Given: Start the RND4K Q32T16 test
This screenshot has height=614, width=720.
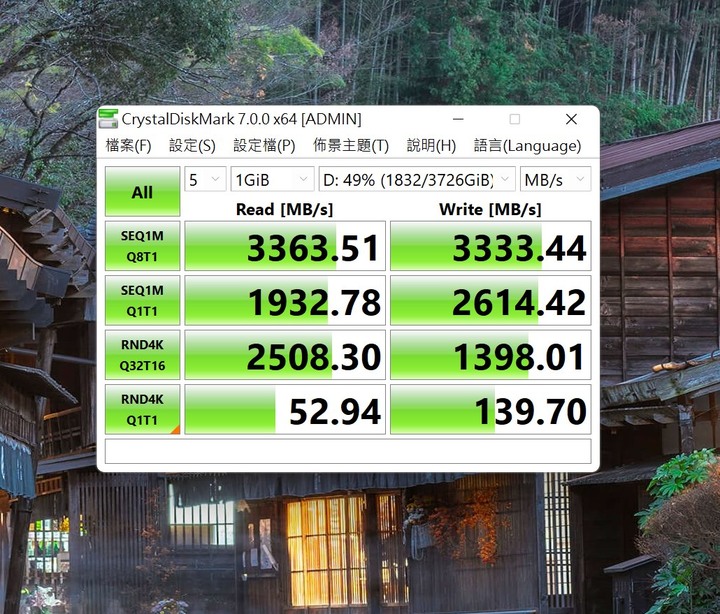Looking at the screenshot, I should pyautogui.click(x=142, y=355).
